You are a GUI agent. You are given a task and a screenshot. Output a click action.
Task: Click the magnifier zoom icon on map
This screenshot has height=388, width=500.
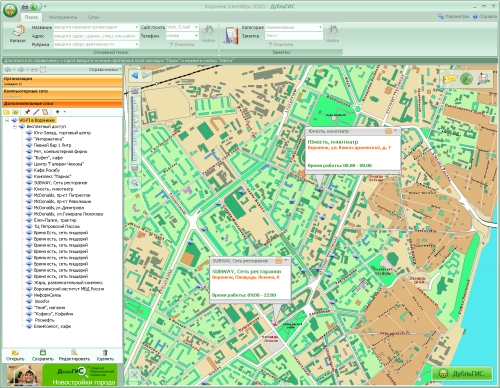135,183
